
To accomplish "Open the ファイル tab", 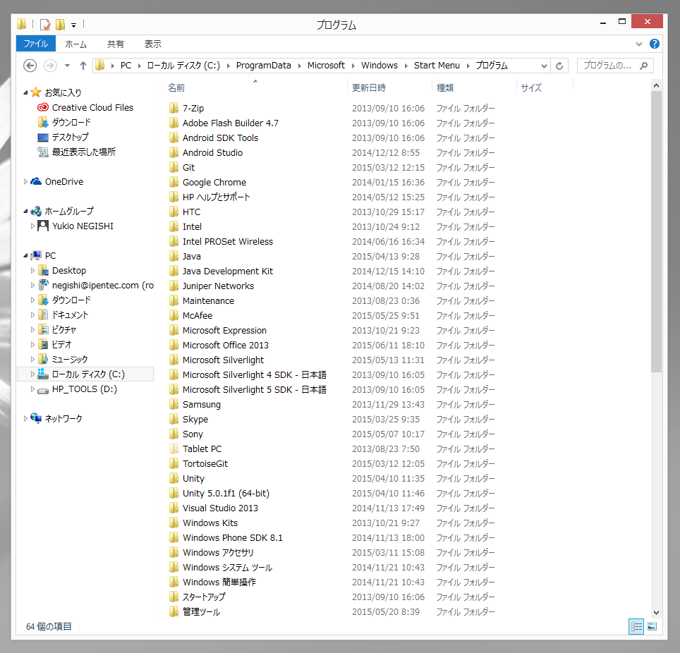I will [x=36, y=43].
